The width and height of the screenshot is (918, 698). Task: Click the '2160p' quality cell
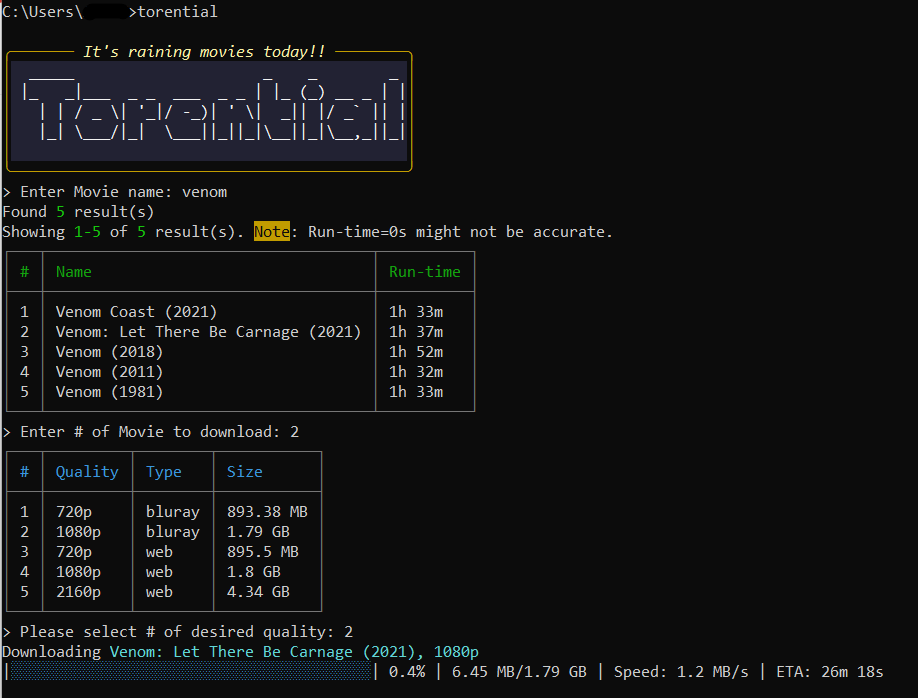(78, 592)
